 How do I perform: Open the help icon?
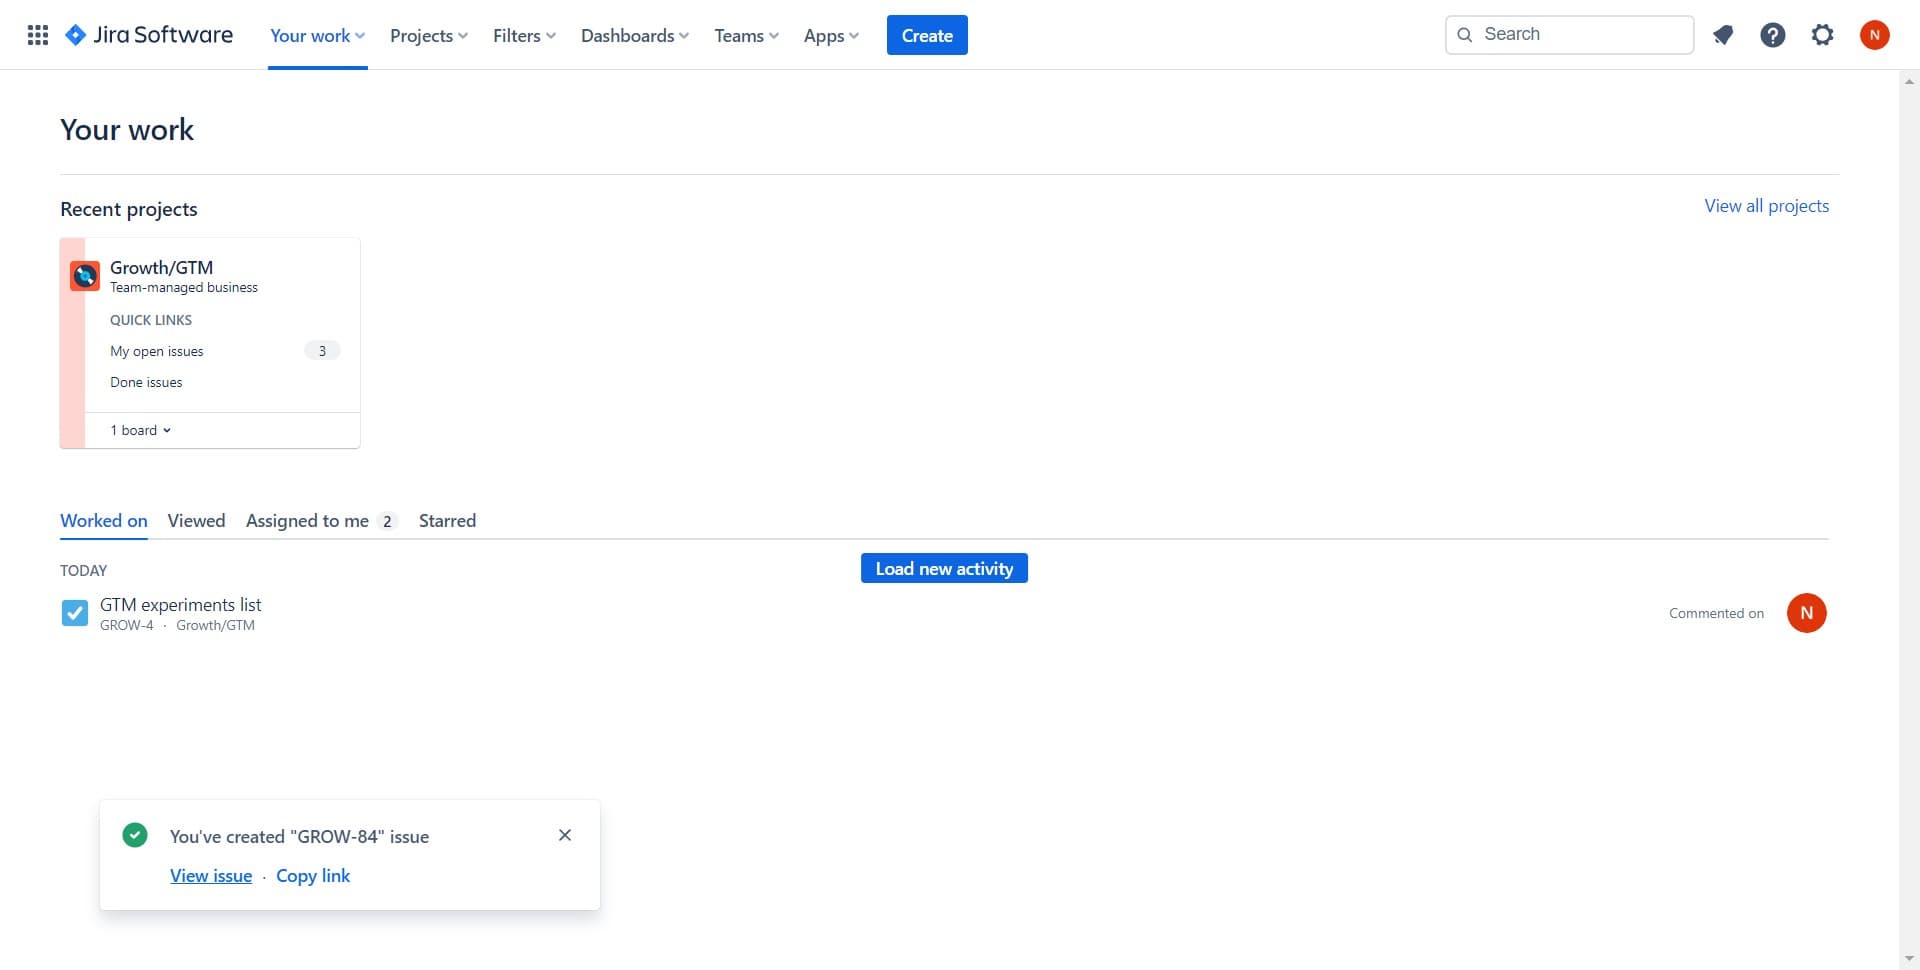(x=1772, y=34)
